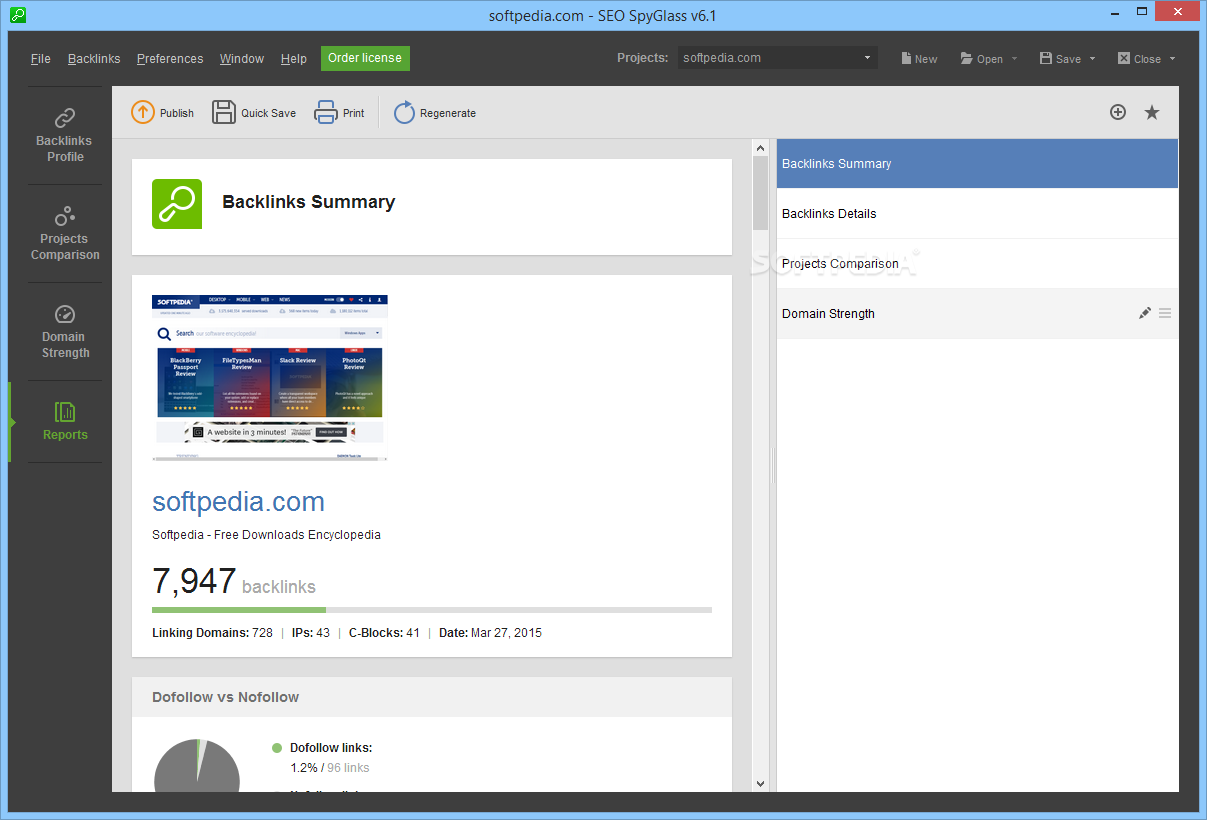Click the star favorites icon
The image size is (1207, 820).
1152,112
